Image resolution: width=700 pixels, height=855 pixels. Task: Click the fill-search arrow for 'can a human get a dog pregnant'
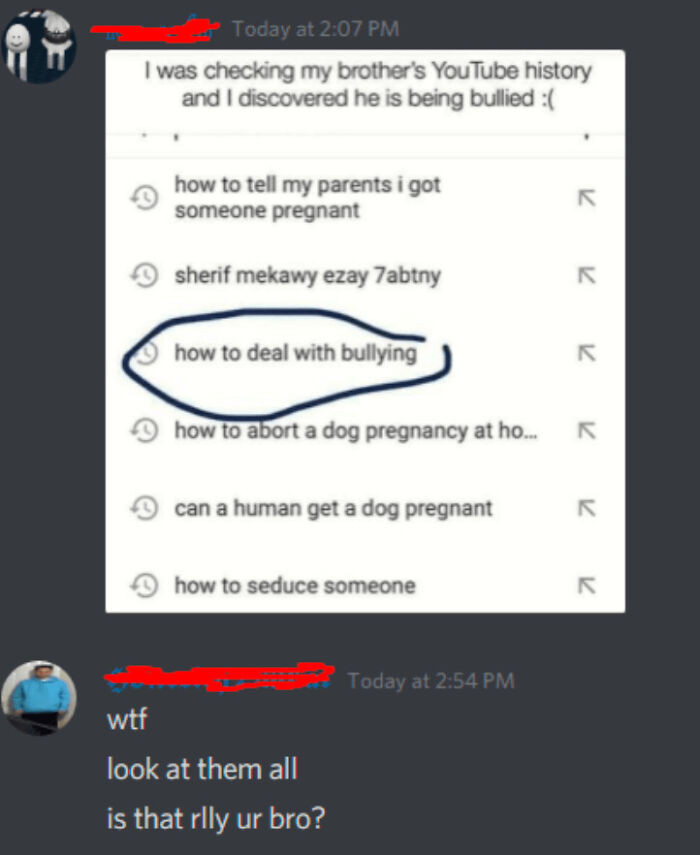point(587,508)
